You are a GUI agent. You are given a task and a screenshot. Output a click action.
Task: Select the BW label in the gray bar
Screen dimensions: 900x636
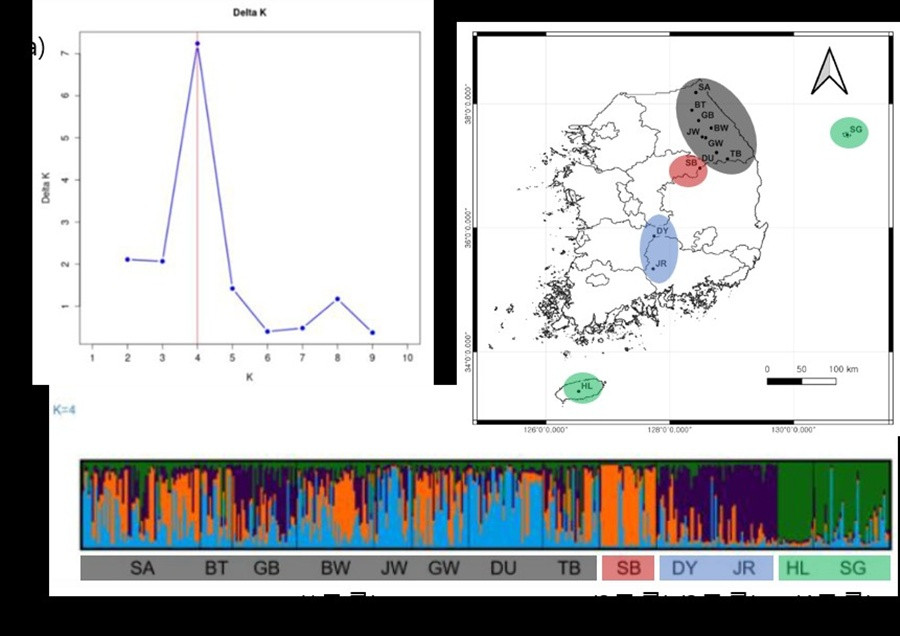coord(335,568)
